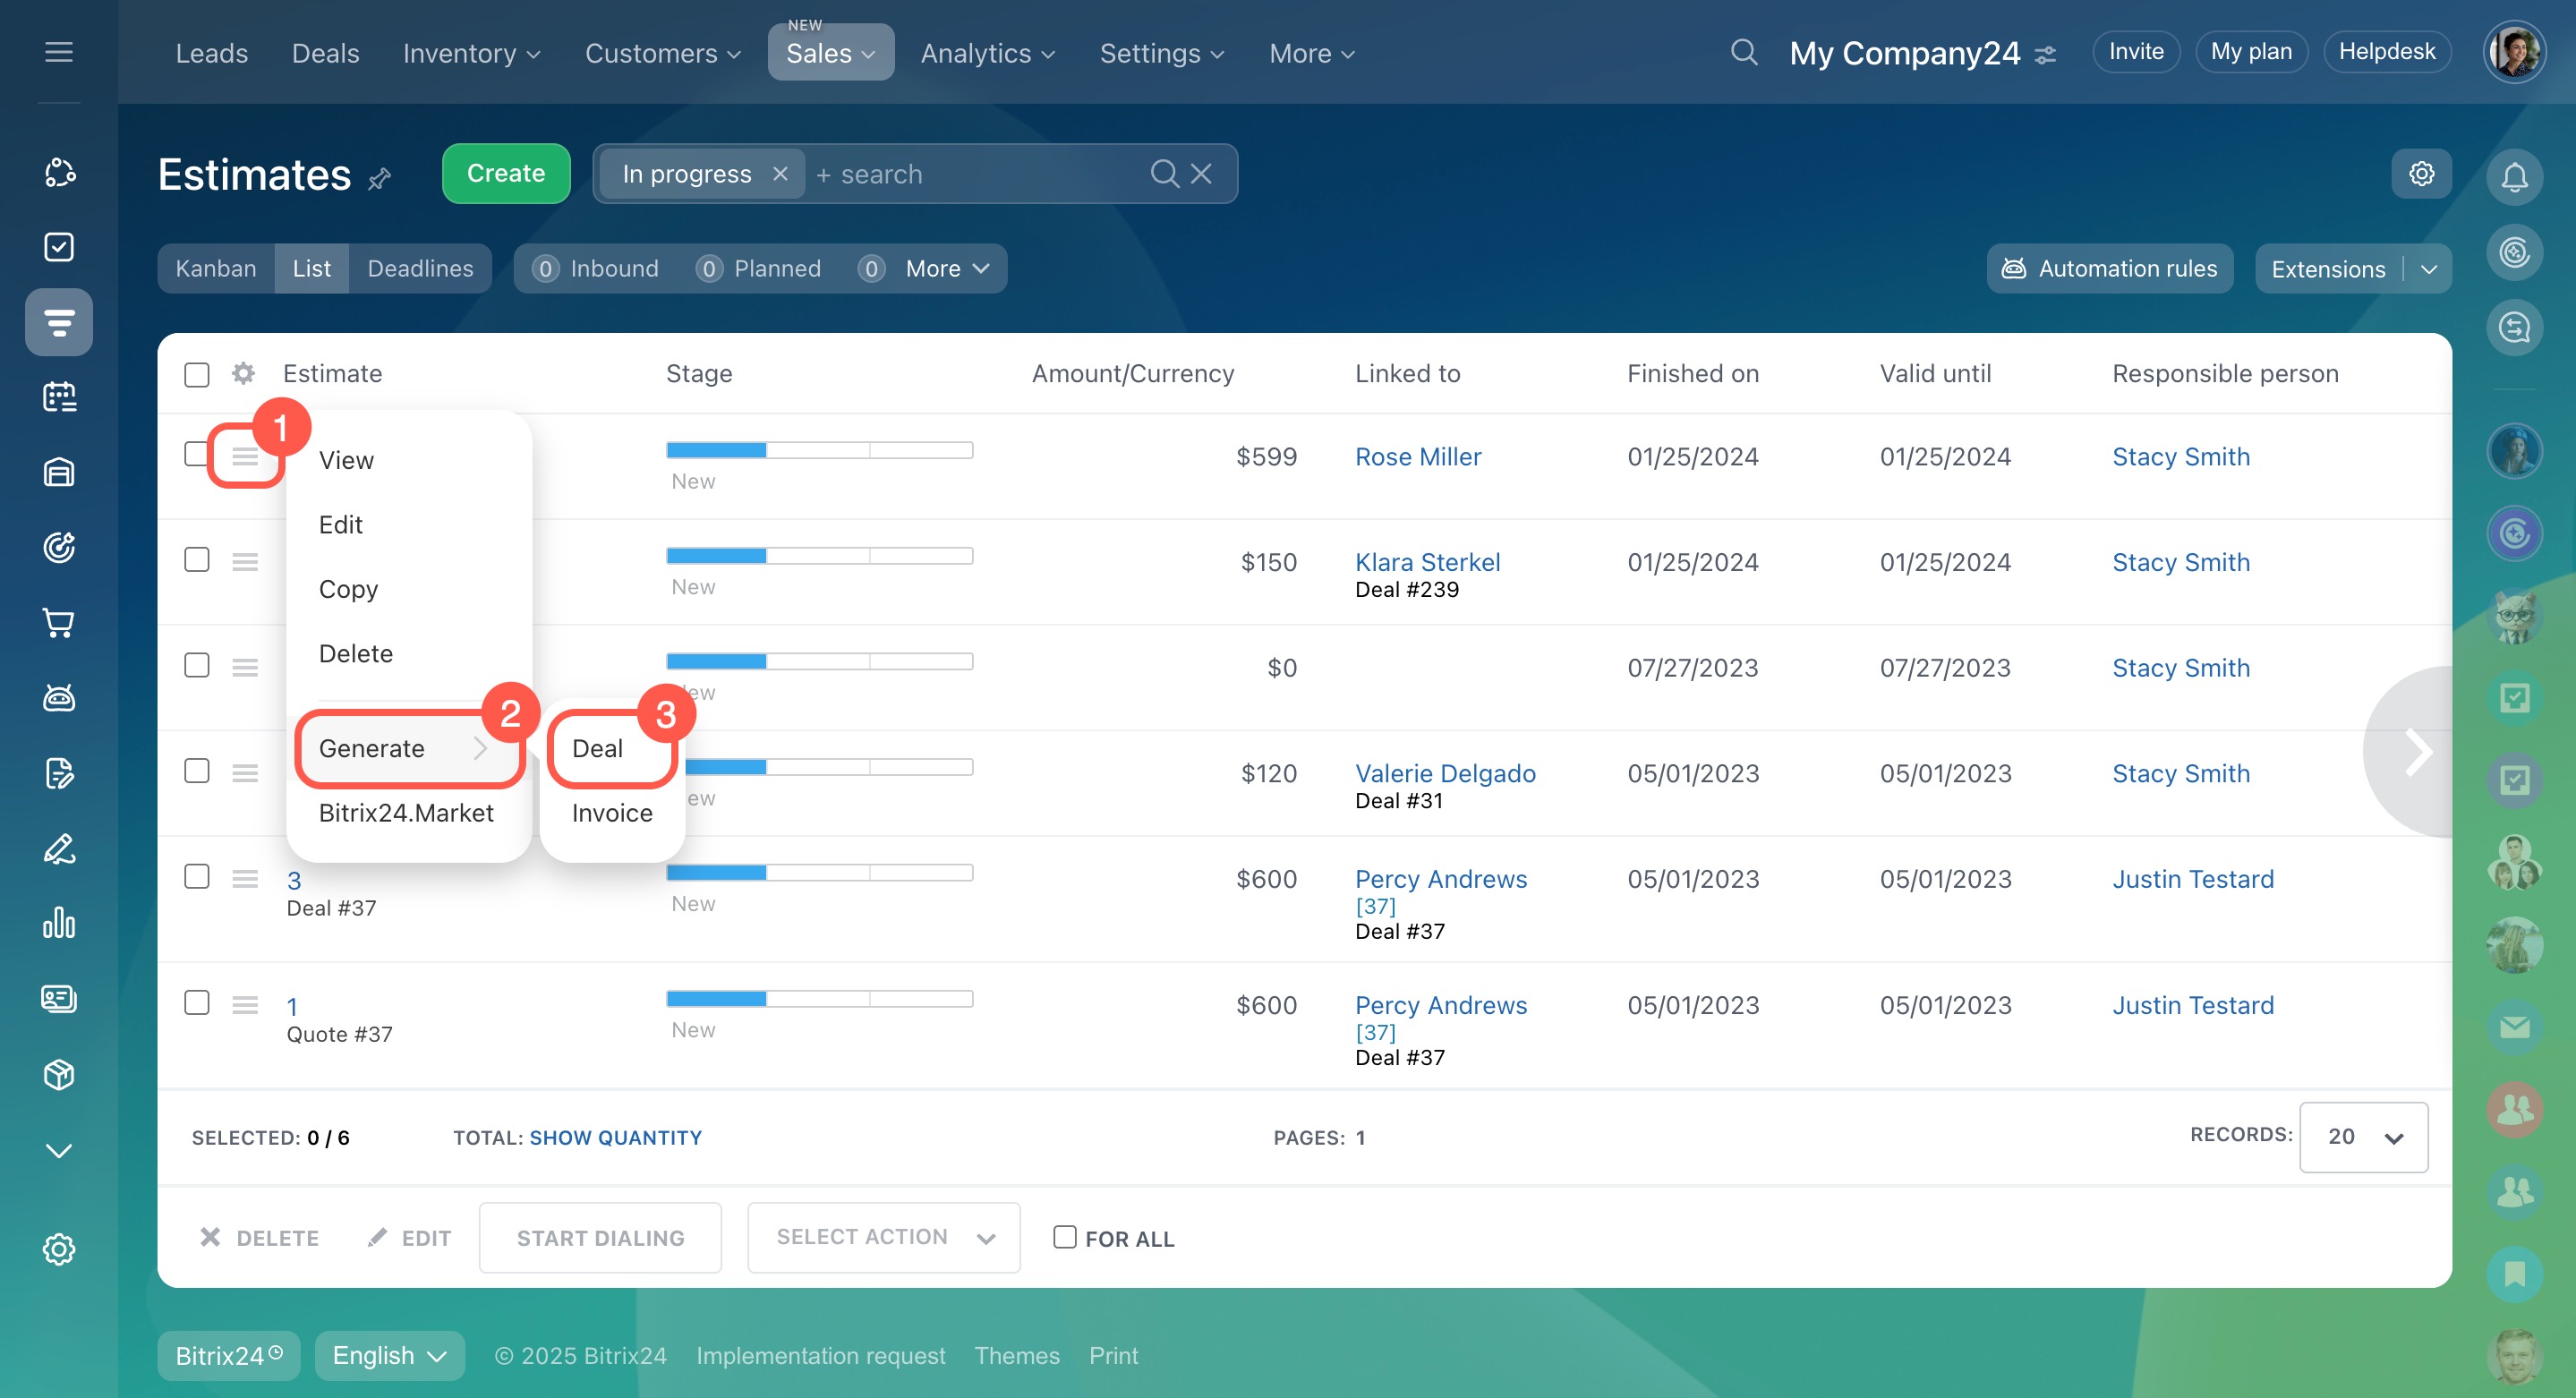This screenshot has height=1398, width=2576.
Task: Open Automation rules
Action: tap(2109, 268)
